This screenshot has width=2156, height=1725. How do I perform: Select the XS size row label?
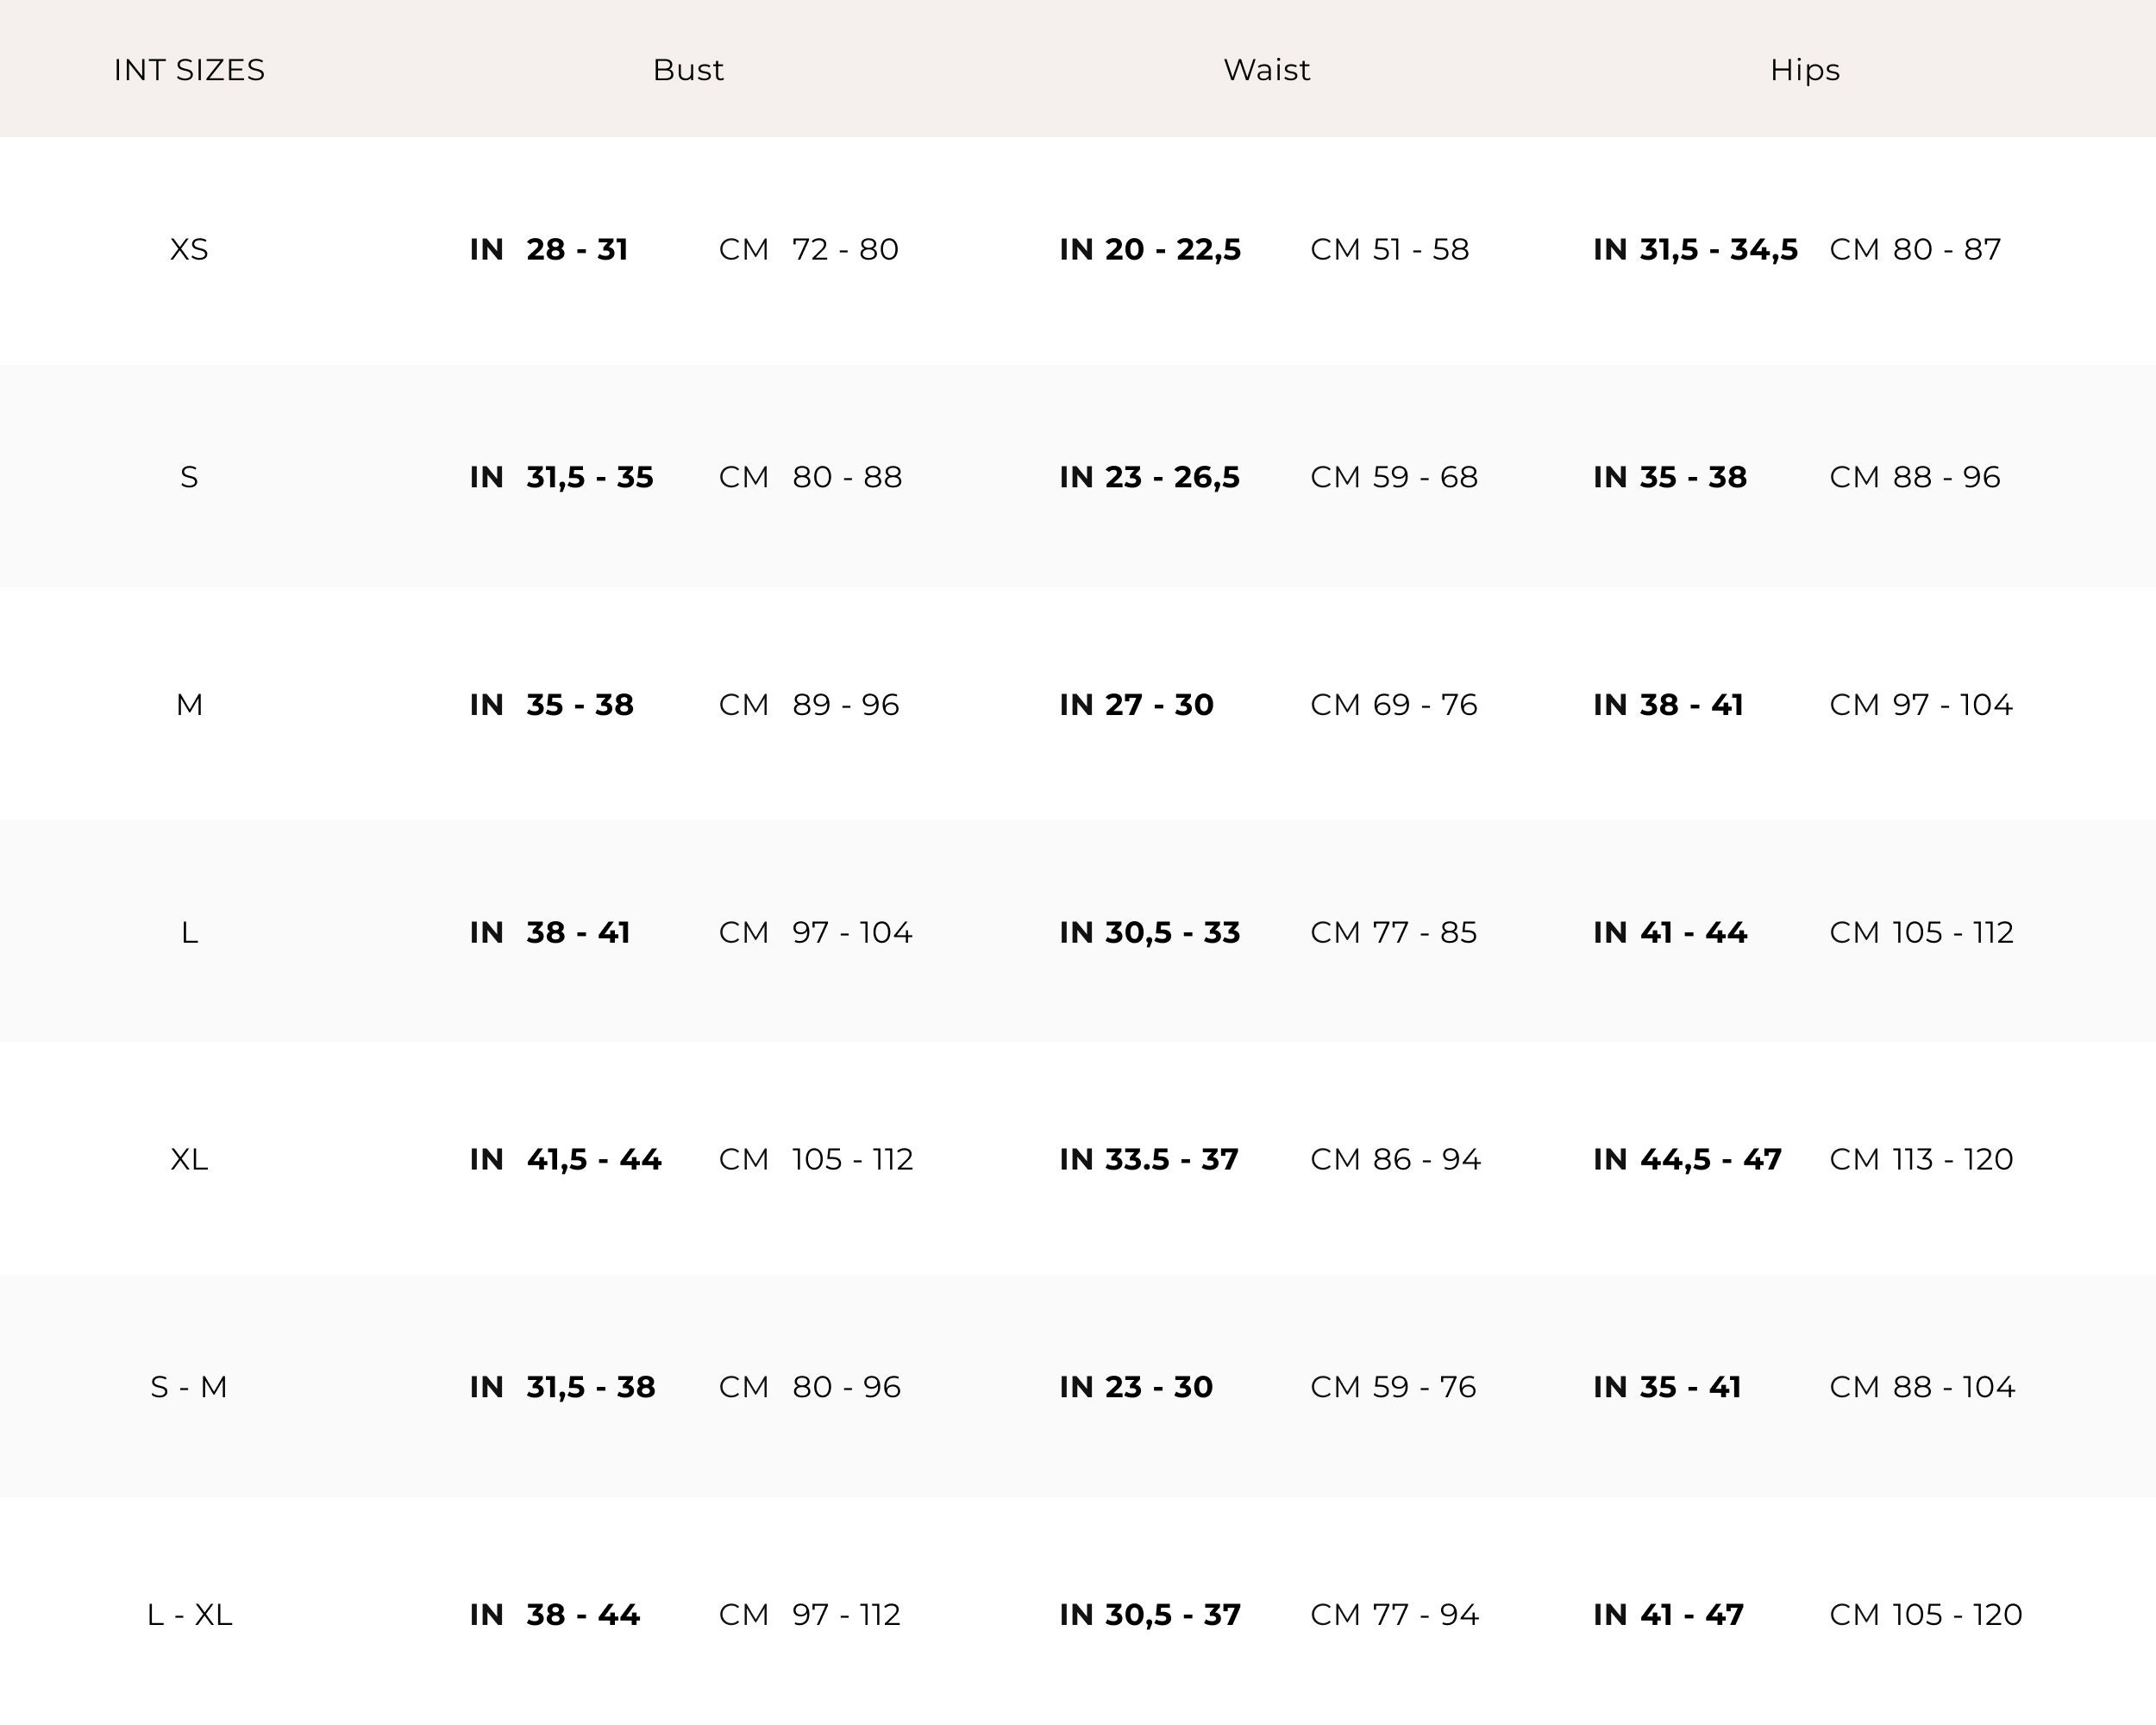click(x=189, y=249)
